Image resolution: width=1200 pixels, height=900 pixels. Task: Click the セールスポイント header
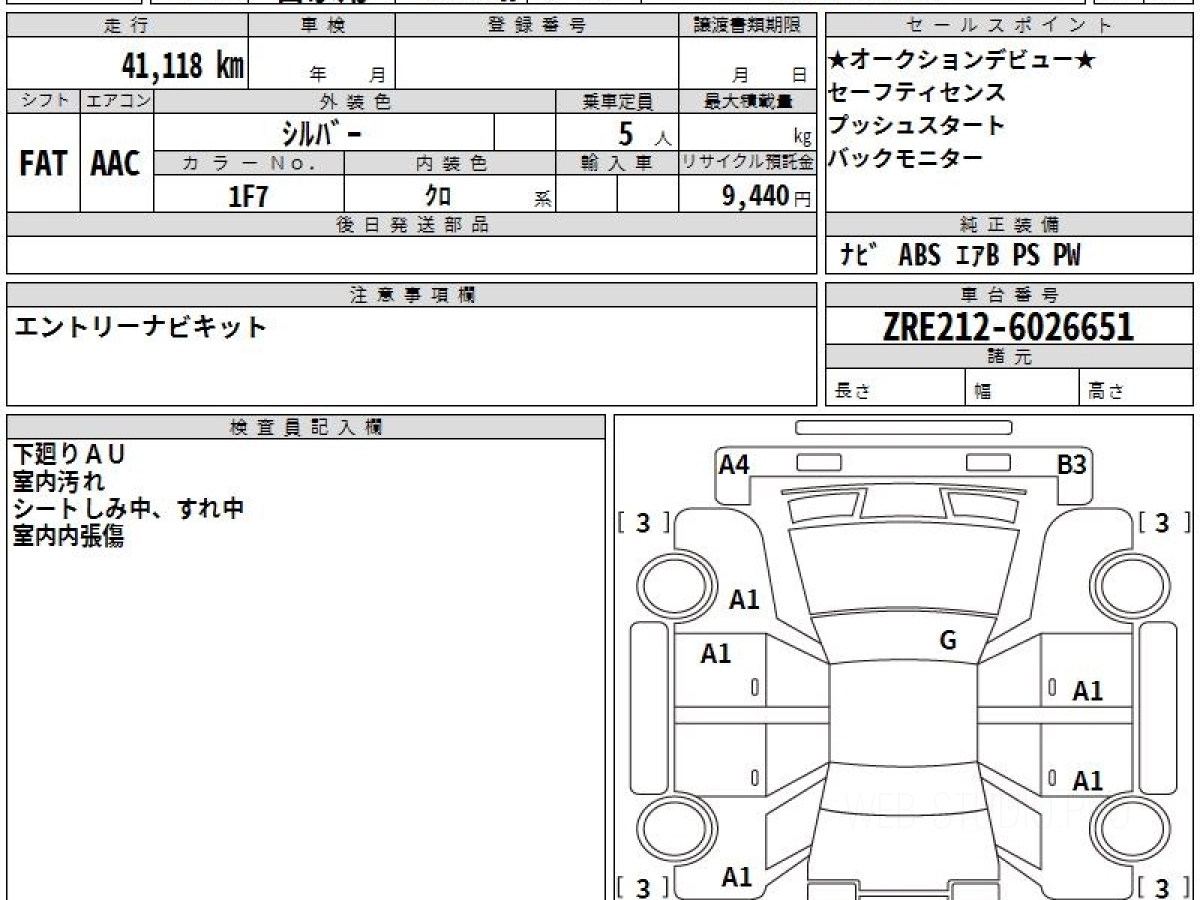[x=1009, y=26]
